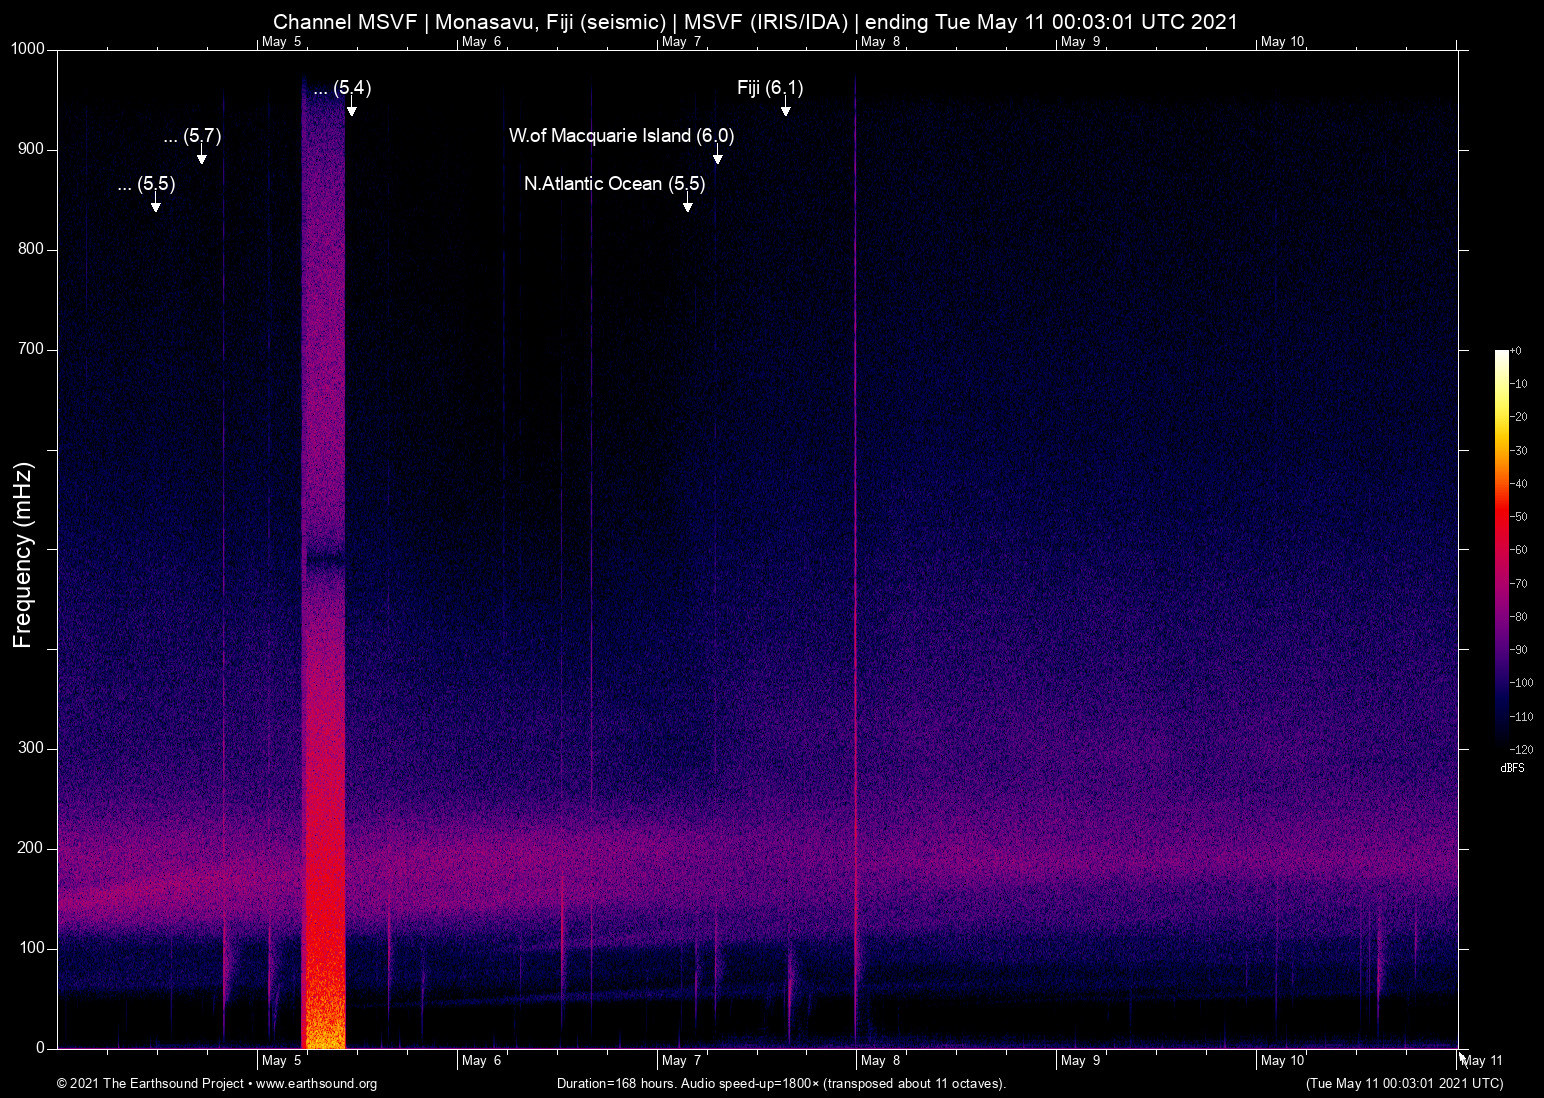Click the Frequency (mHz) axis title
This screenshot has width=1544, height=1098.
click(x=23, y=555)
